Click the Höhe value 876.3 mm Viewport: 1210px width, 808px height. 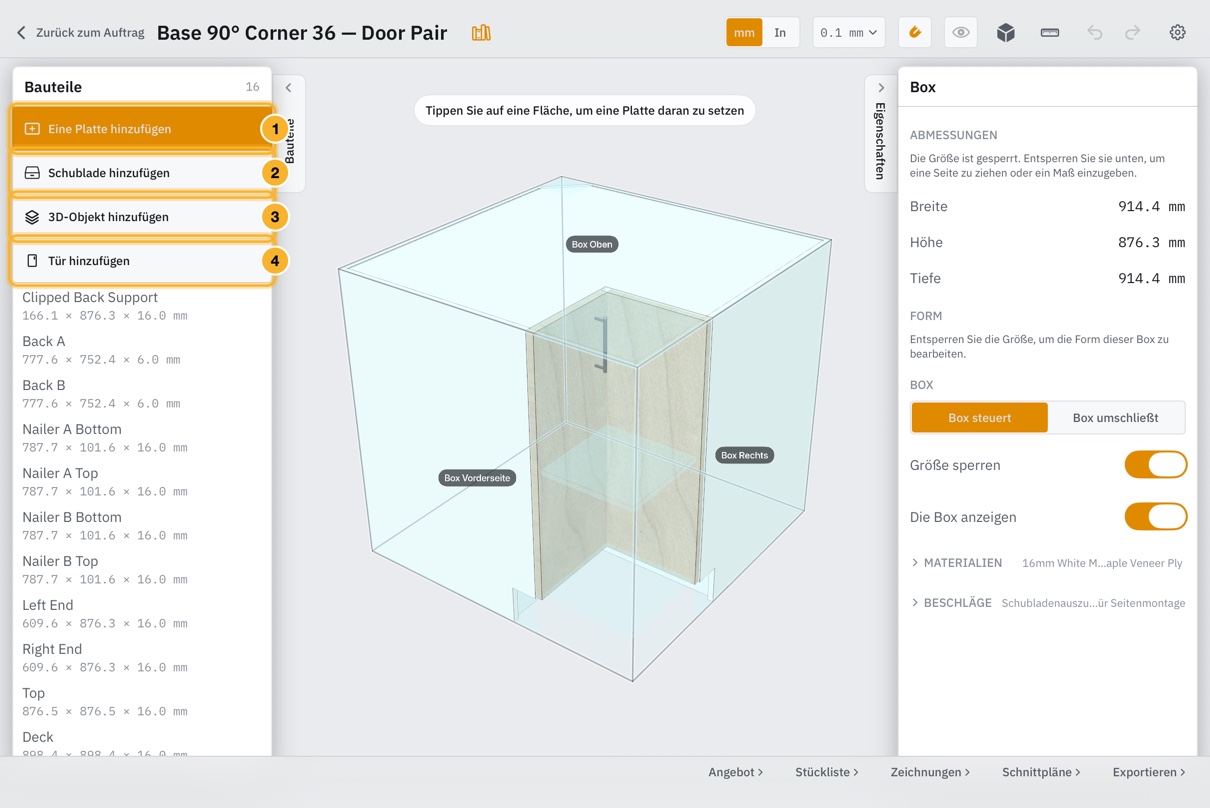(1151, 243)
